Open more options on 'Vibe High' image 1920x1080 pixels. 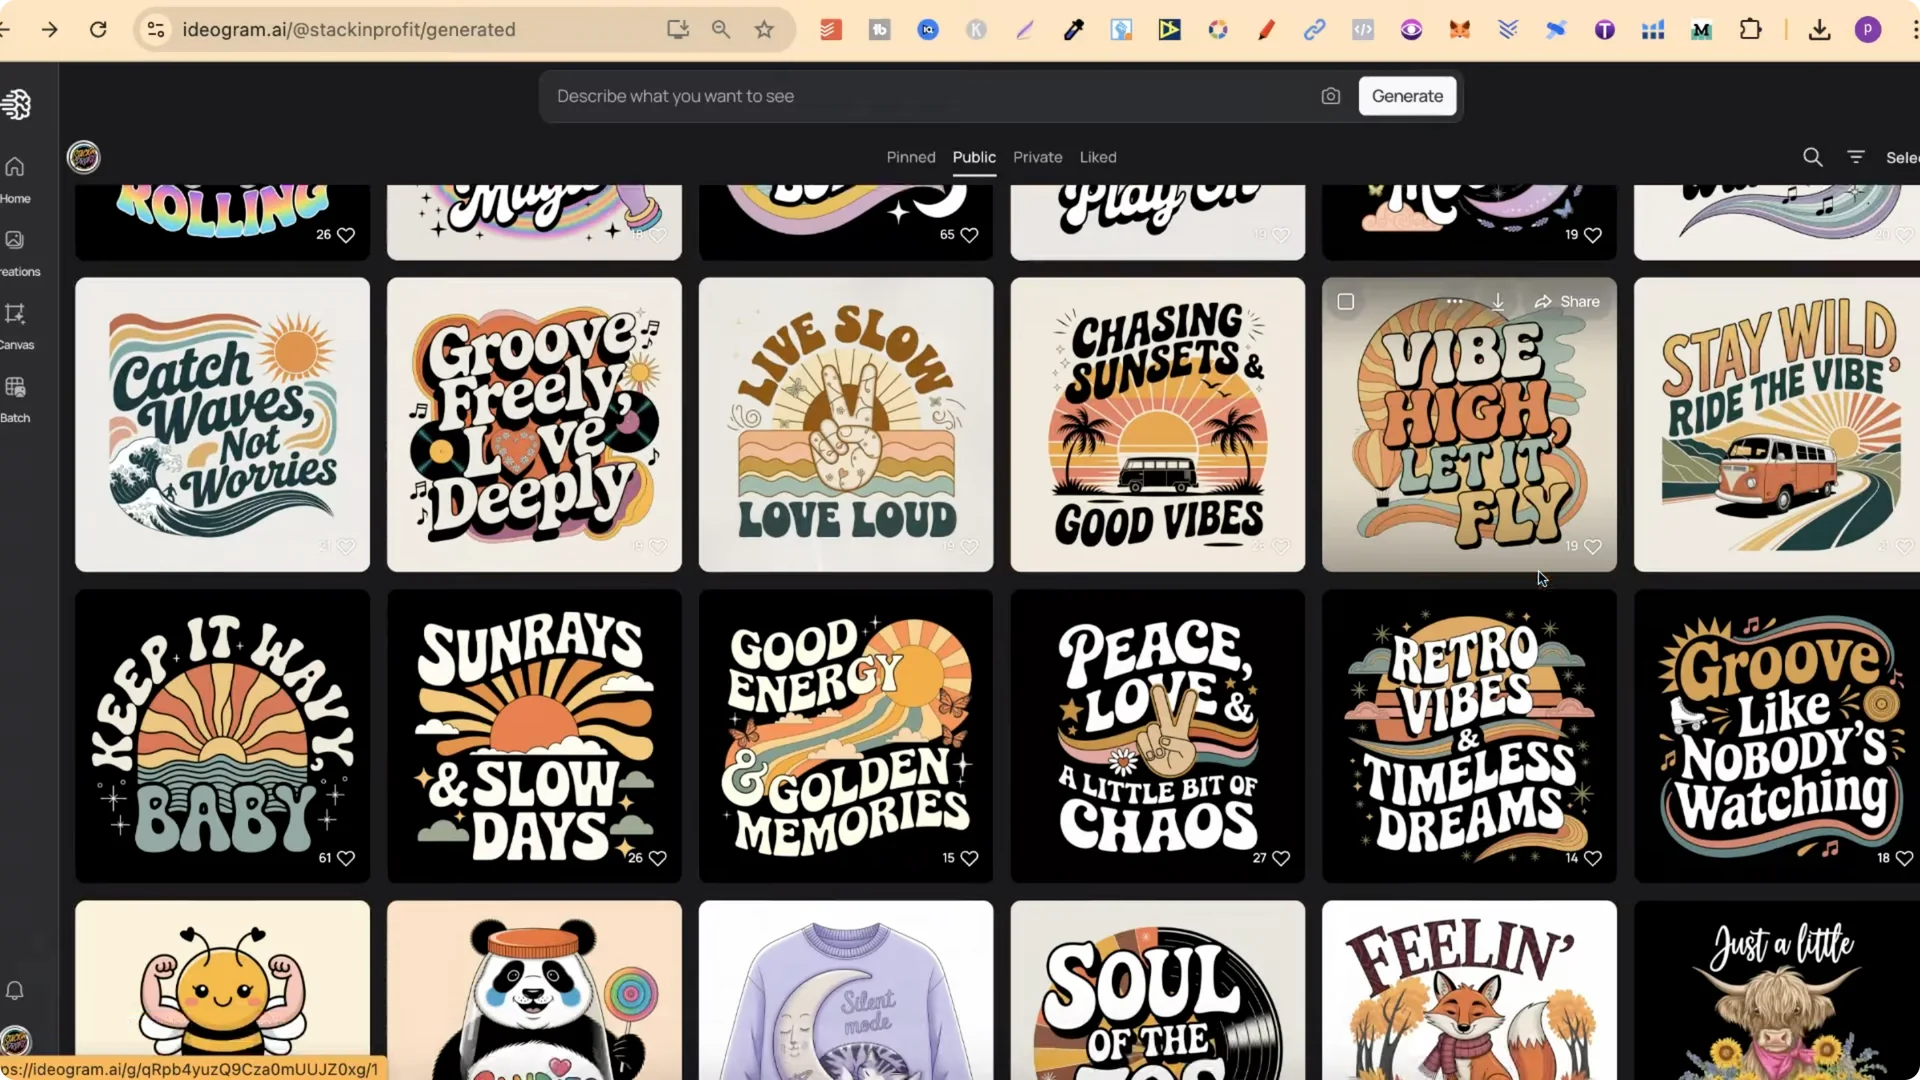point(1455,301)
